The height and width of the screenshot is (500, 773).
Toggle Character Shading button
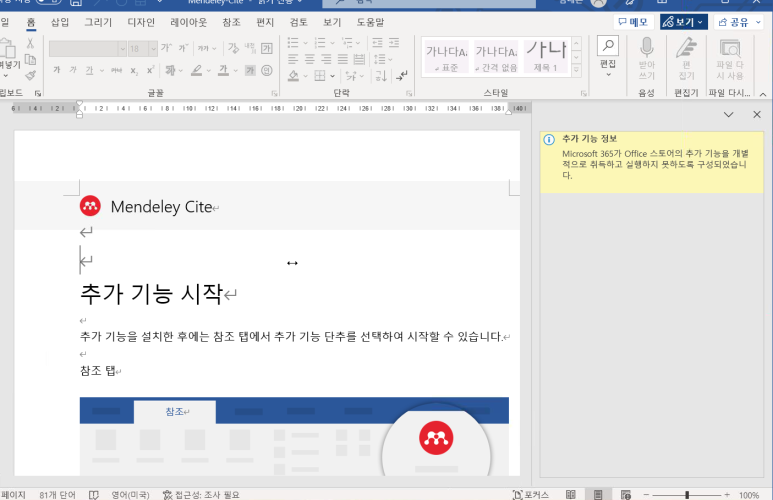pos(250,71)
